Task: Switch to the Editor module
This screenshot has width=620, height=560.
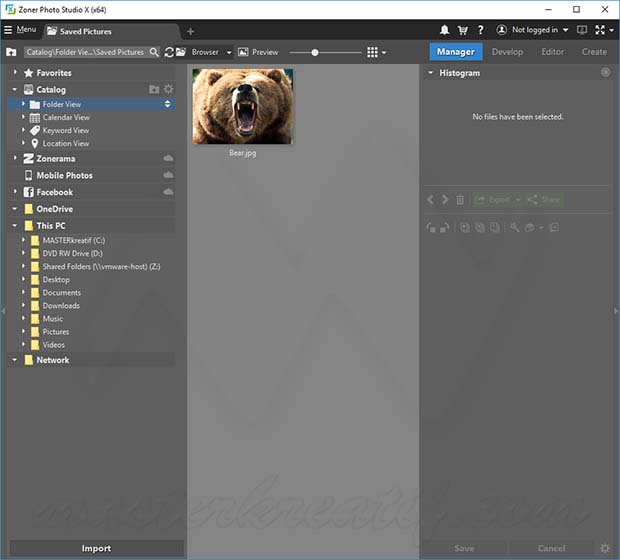Action: [552, 52]
